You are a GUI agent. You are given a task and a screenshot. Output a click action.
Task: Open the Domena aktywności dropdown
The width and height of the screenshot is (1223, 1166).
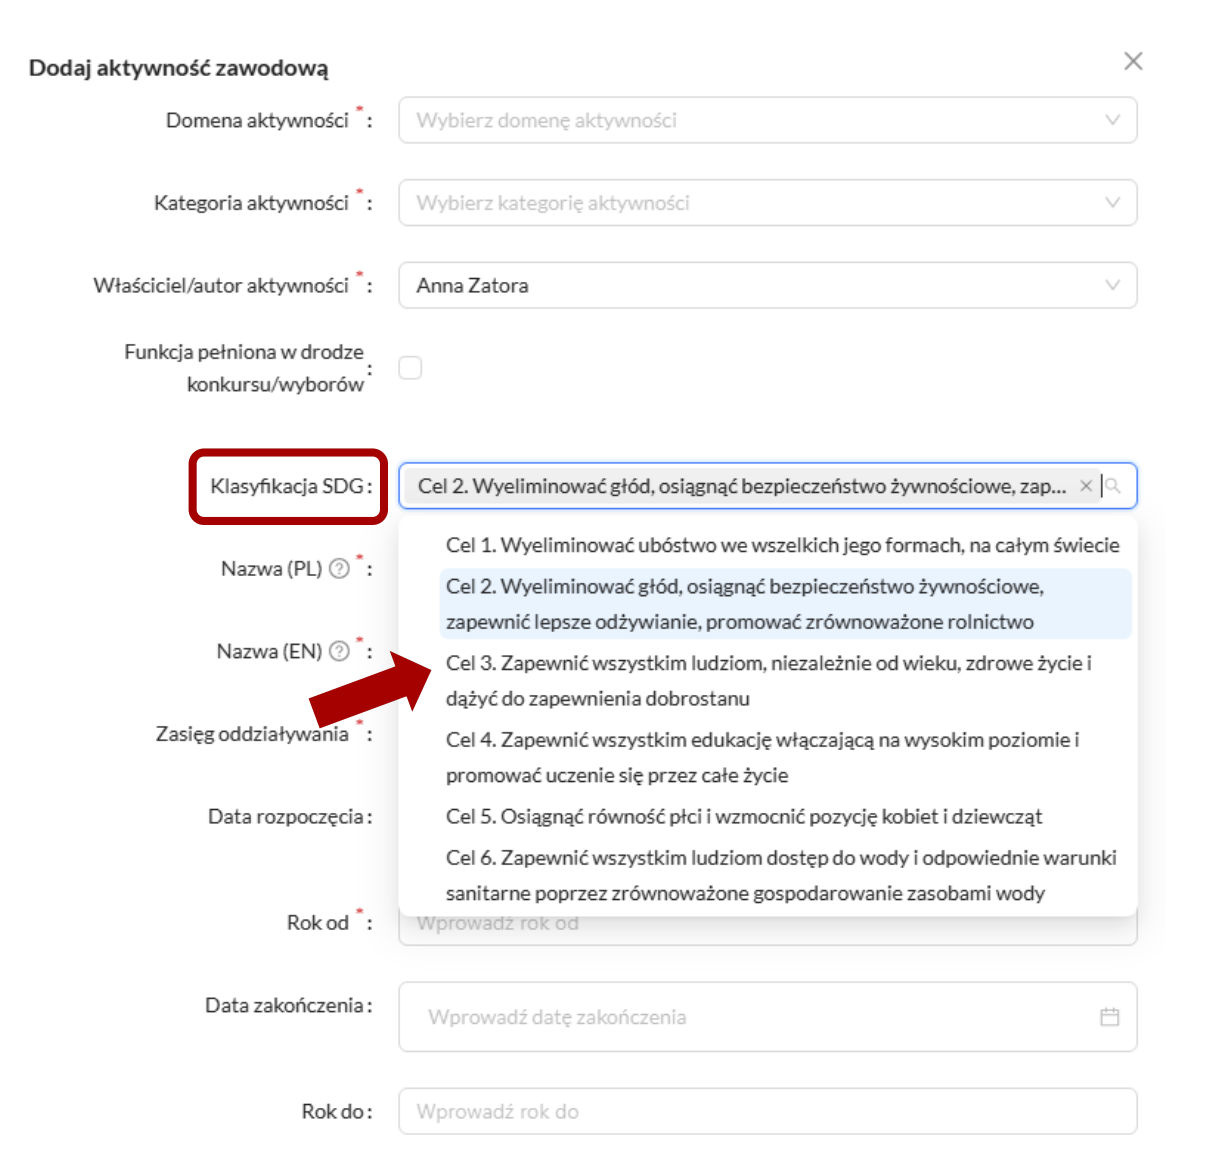click(x=767, y=120)
